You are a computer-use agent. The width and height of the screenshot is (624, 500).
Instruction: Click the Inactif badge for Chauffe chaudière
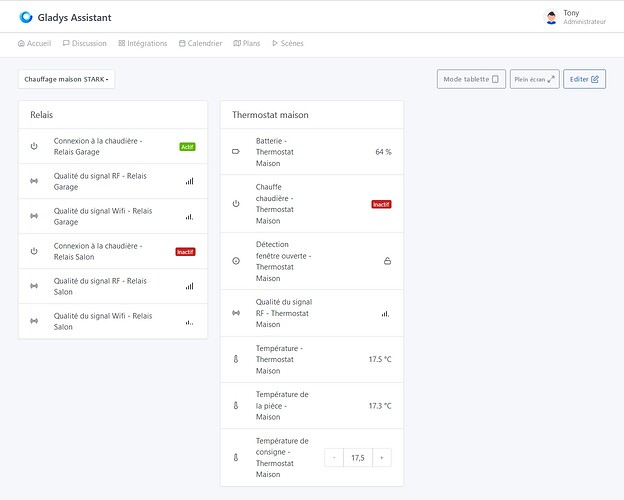point(381,204)
